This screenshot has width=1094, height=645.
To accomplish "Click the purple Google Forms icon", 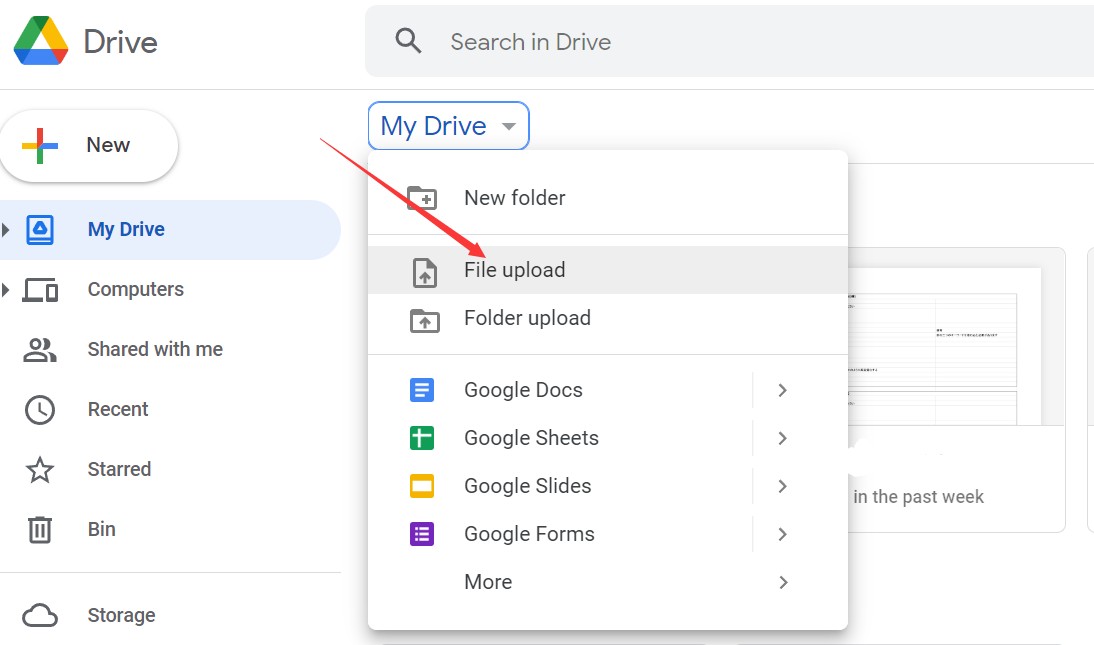I will click(x=422, y=534).
